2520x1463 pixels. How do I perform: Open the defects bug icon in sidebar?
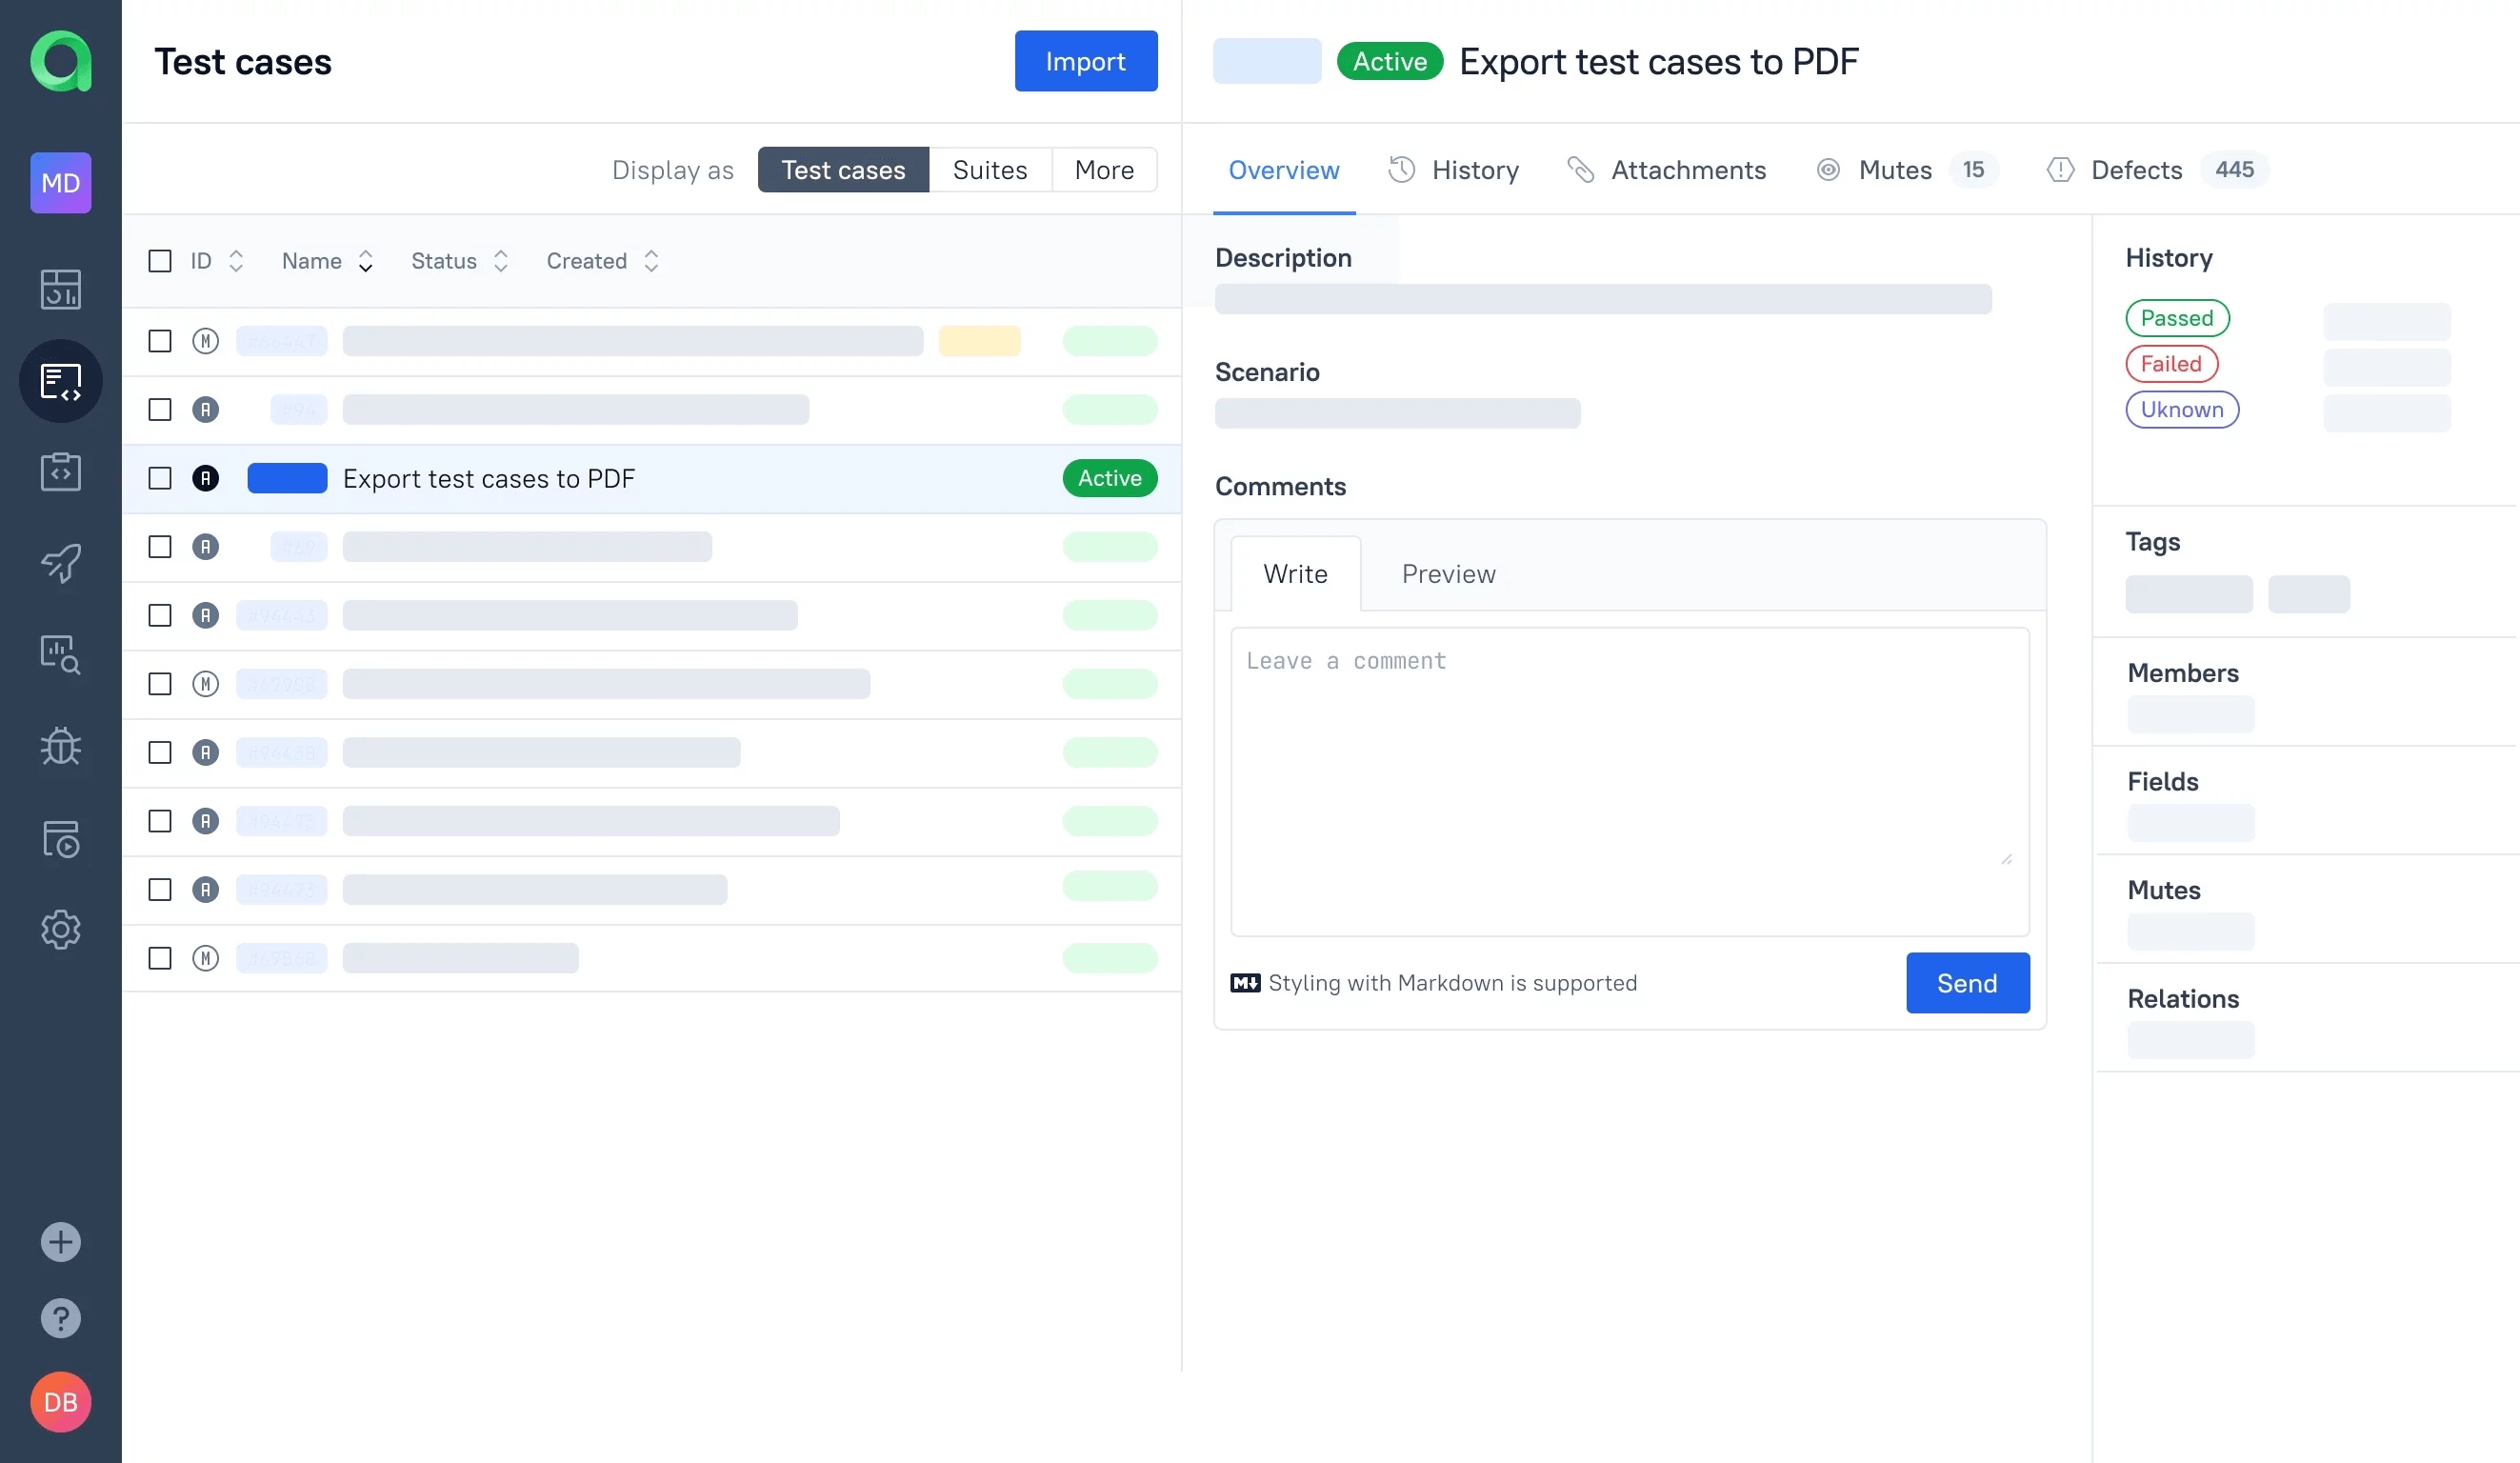[x=60, y=746]
